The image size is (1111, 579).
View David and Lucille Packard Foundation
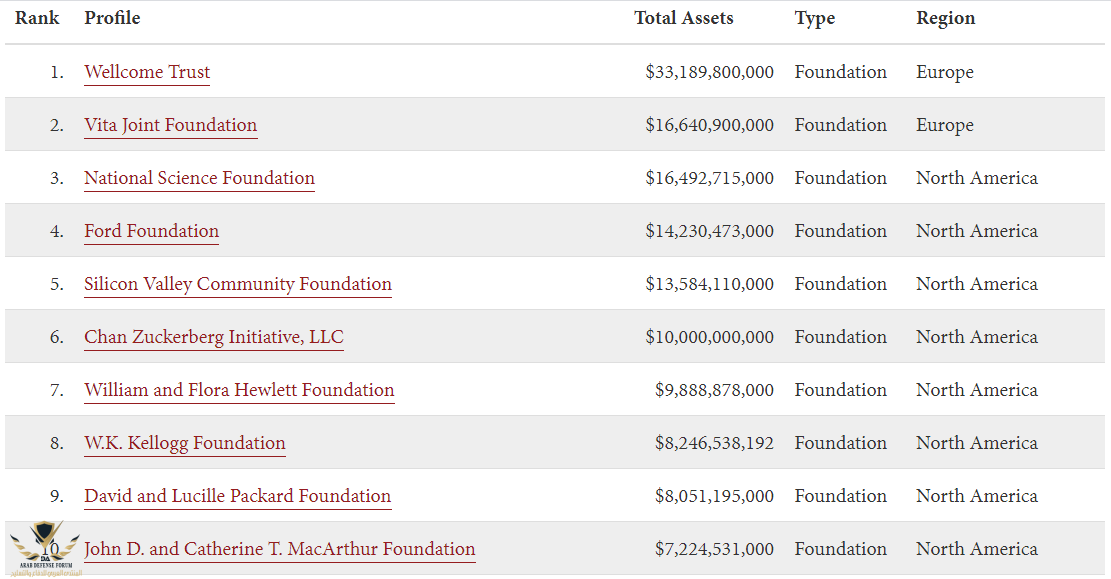coord(237,496)
